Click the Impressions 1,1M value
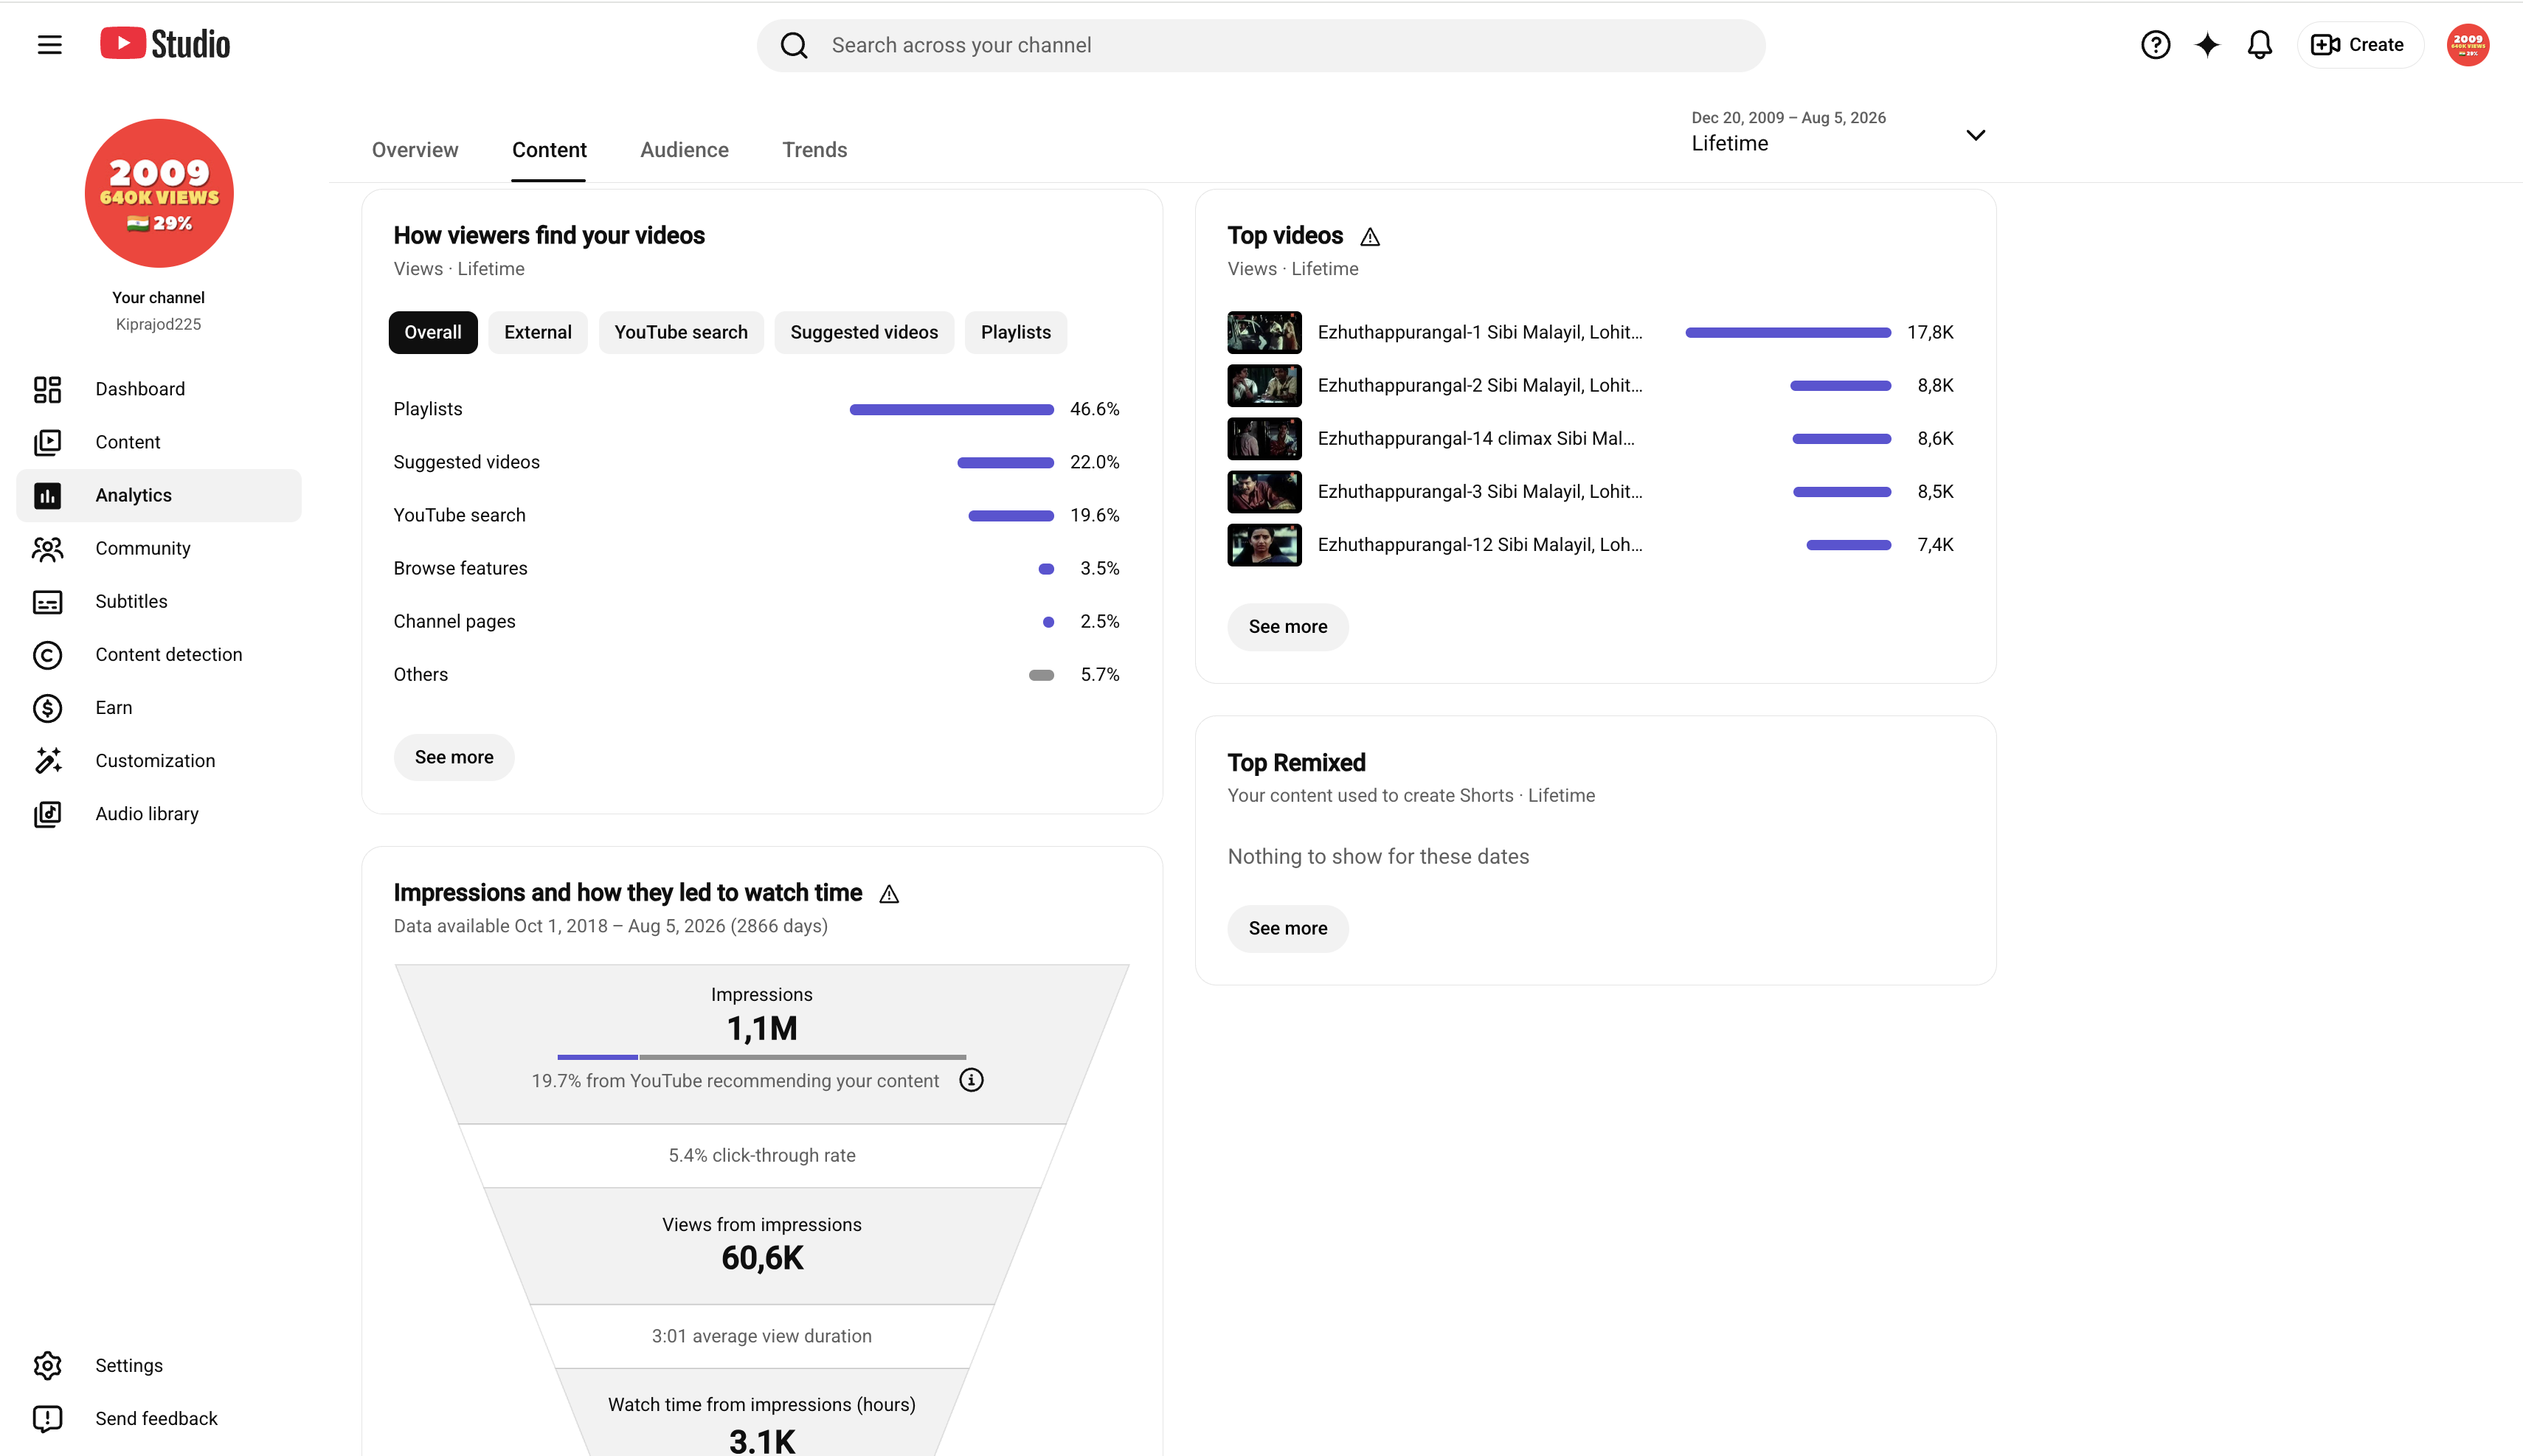This screenshot has height=1456, width=2523. [x=762, y=1029]
